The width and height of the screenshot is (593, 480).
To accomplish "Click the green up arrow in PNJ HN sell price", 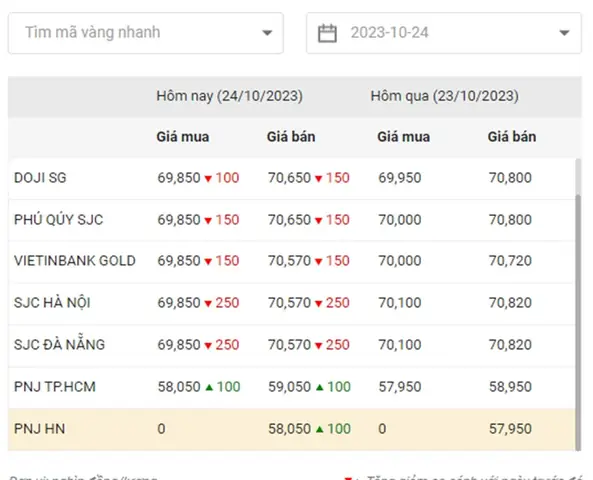I will tap(320, 429).
